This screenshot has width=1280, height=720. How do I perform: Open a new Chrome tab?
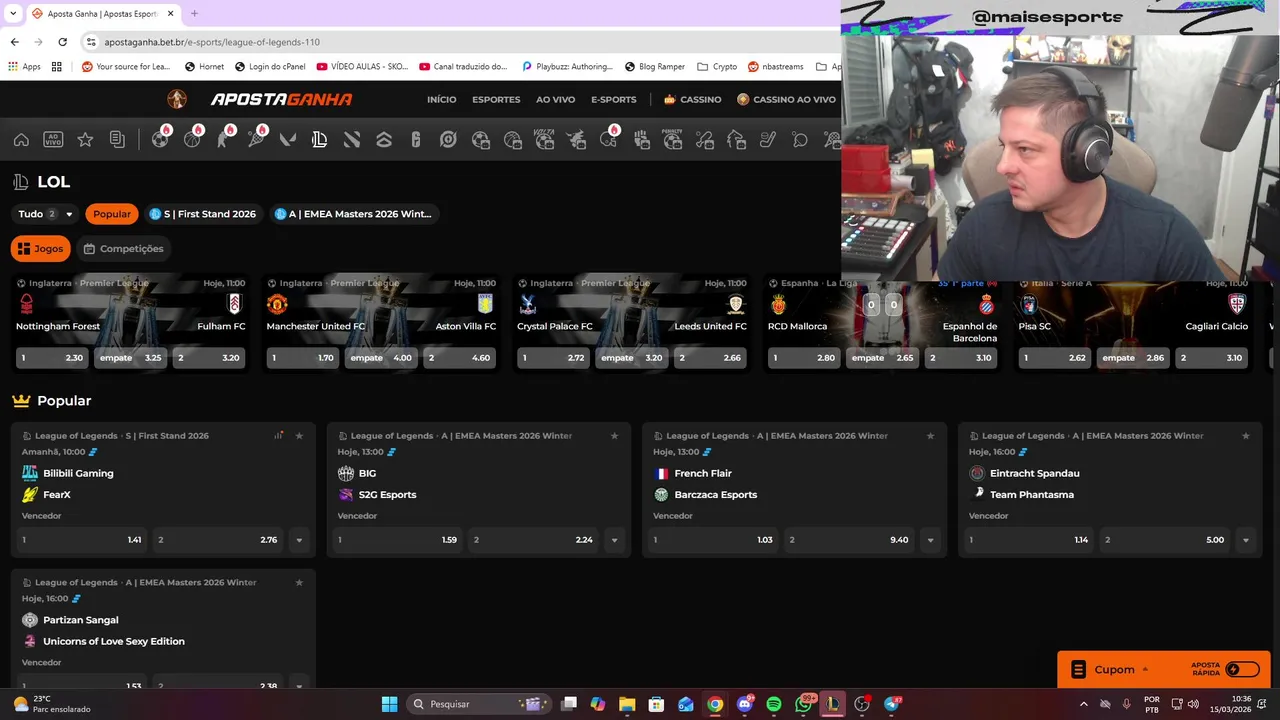[x=194, y=14]
